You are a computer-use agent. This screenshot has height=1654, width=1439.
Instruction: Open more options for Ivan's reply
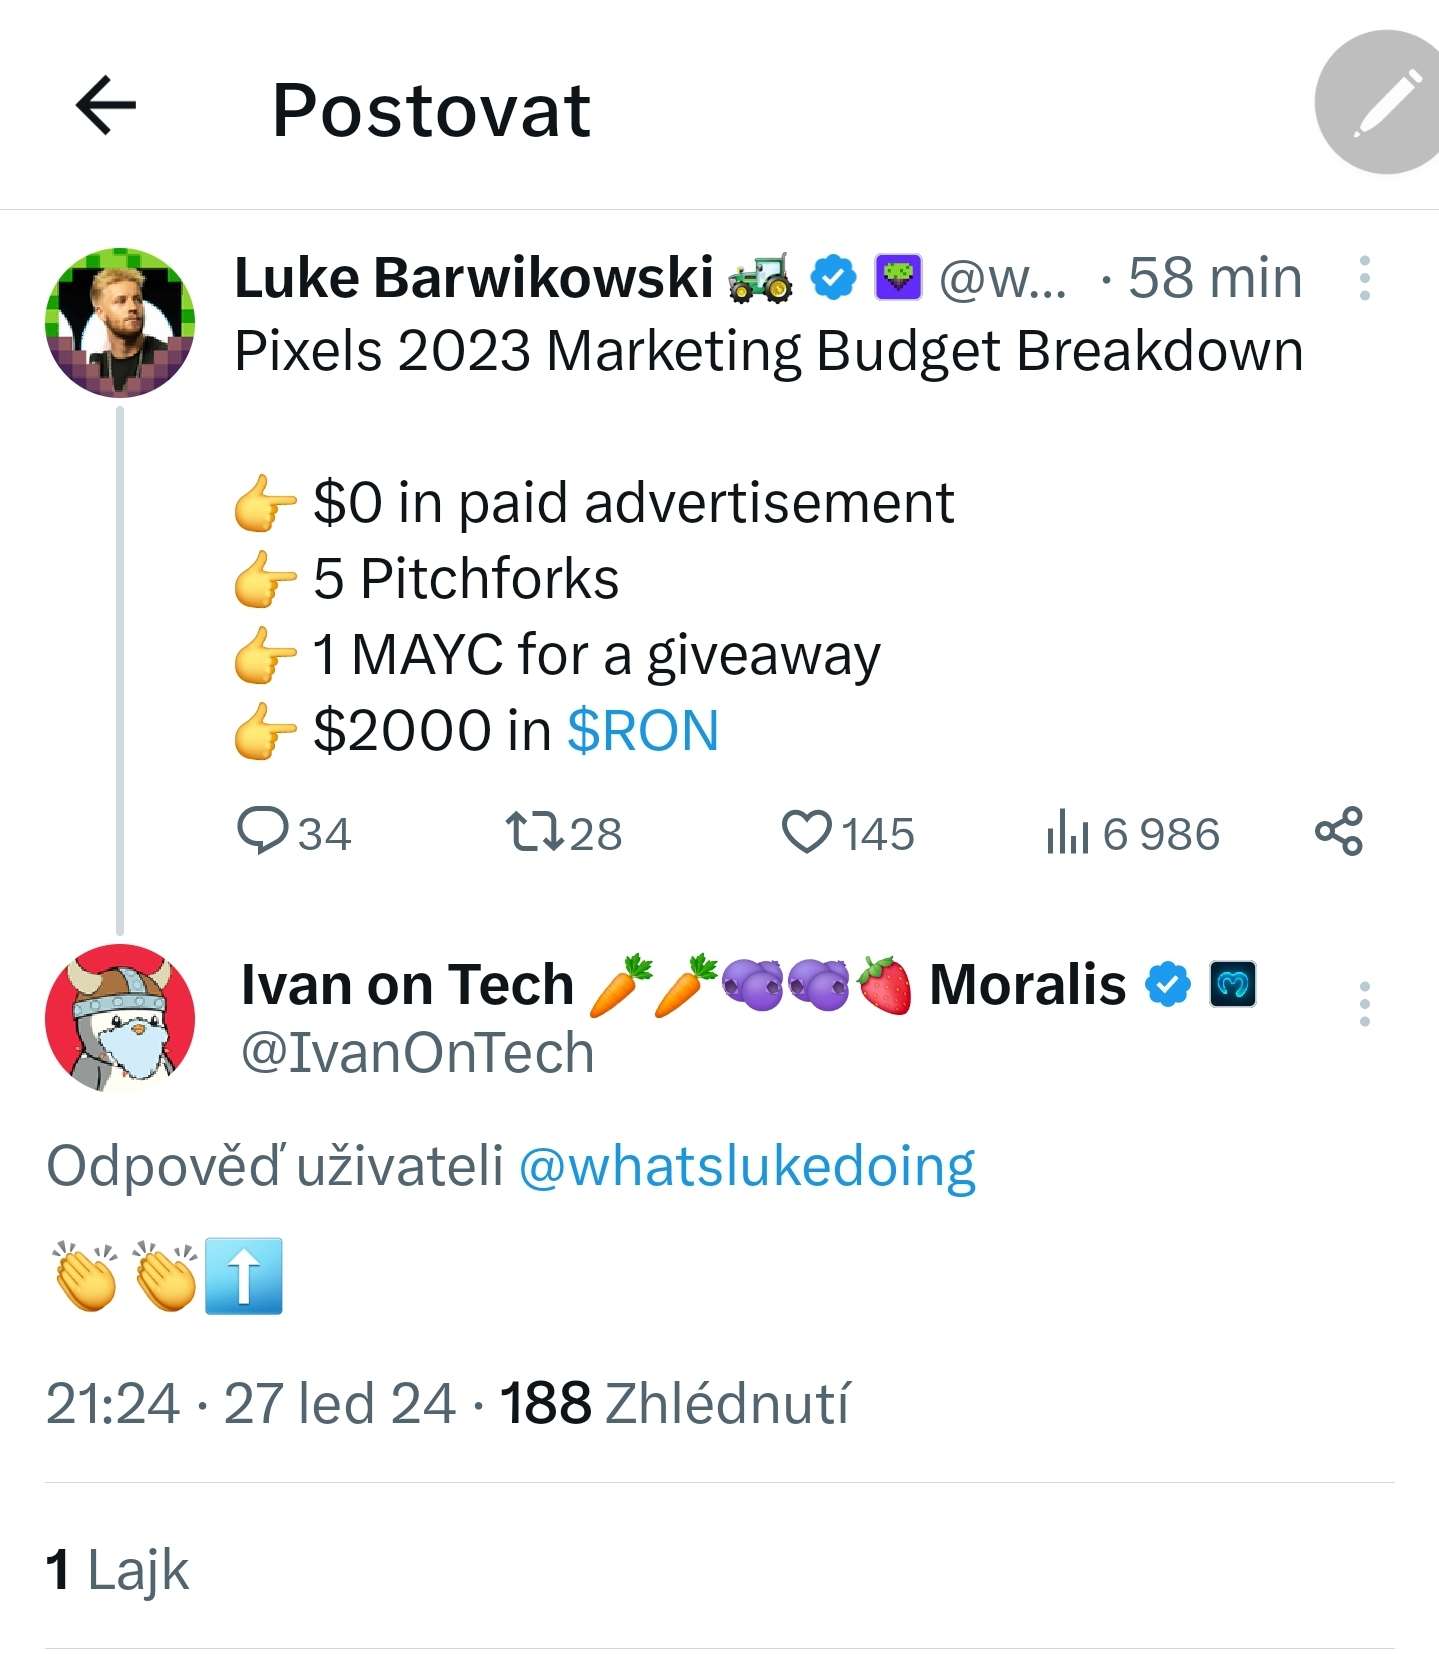(1364, 1003)
